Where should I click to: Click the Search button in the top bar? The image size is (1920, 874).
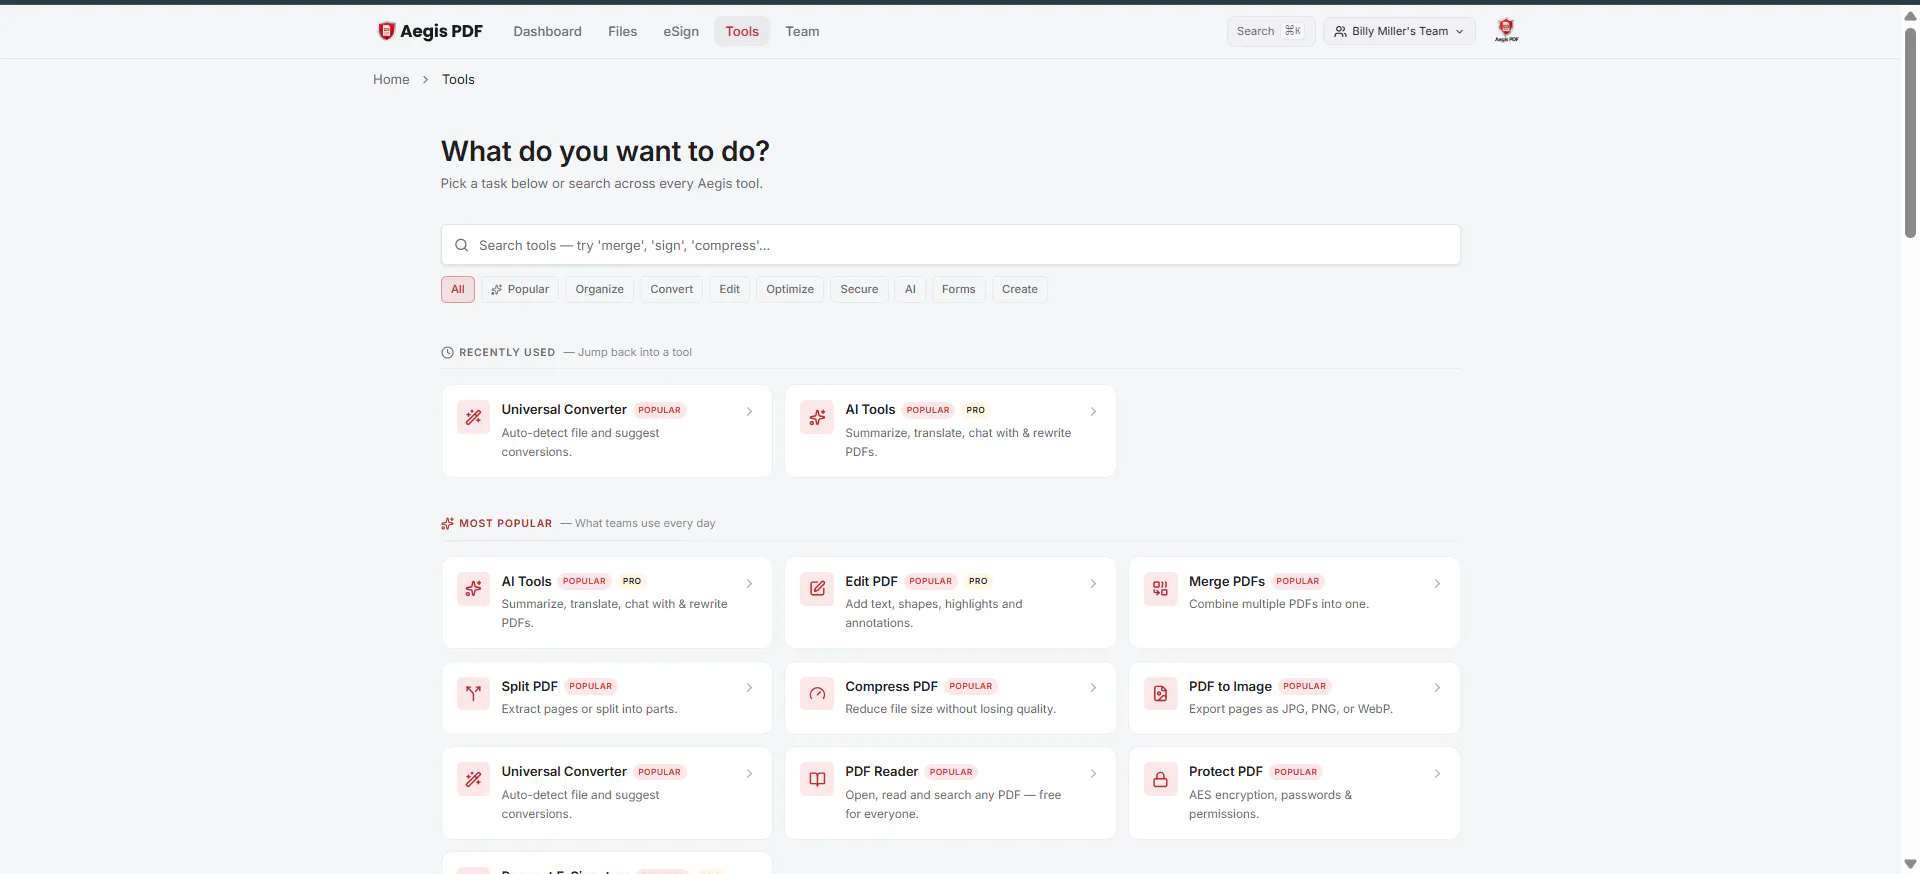pyautogui.click(x=1270, y=31)
